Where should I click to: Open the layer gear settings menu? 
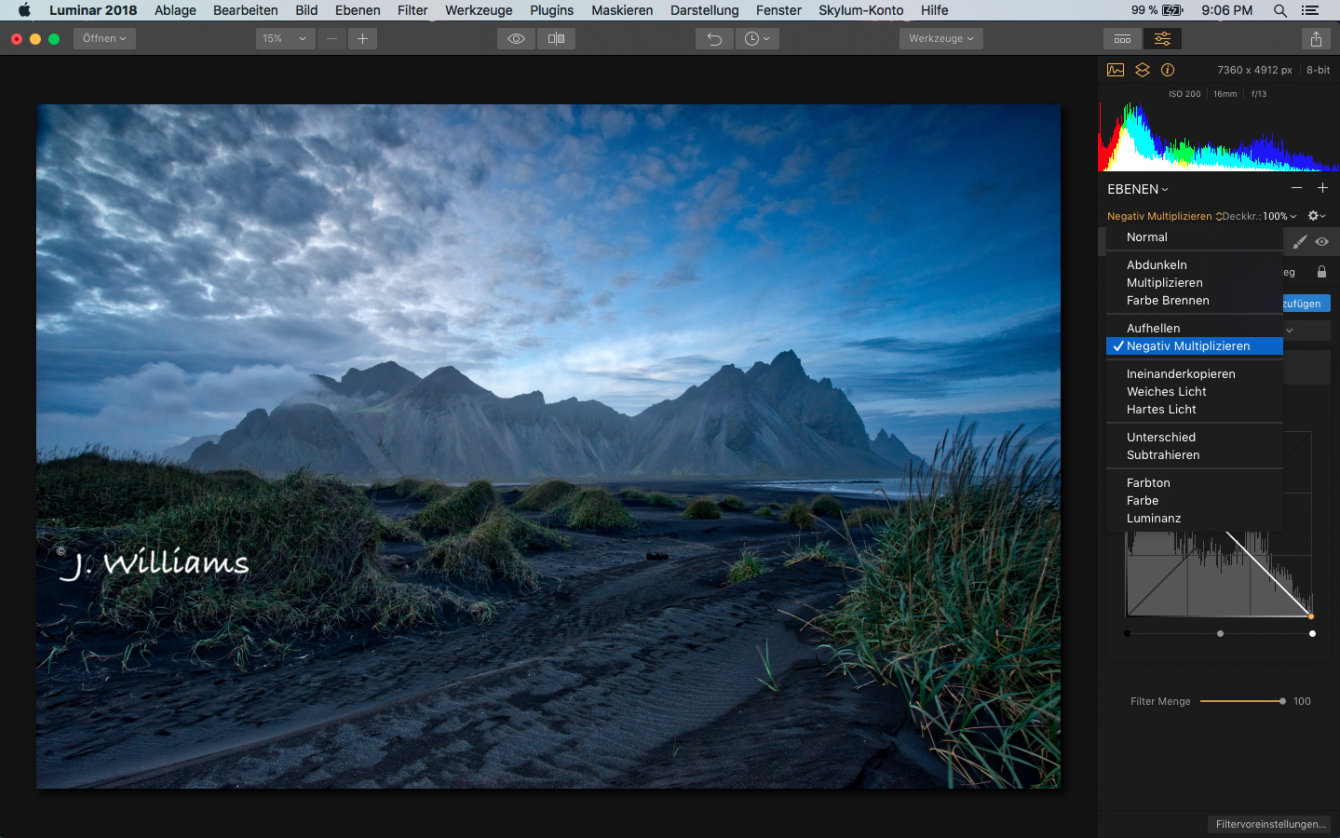point(1317,216)
